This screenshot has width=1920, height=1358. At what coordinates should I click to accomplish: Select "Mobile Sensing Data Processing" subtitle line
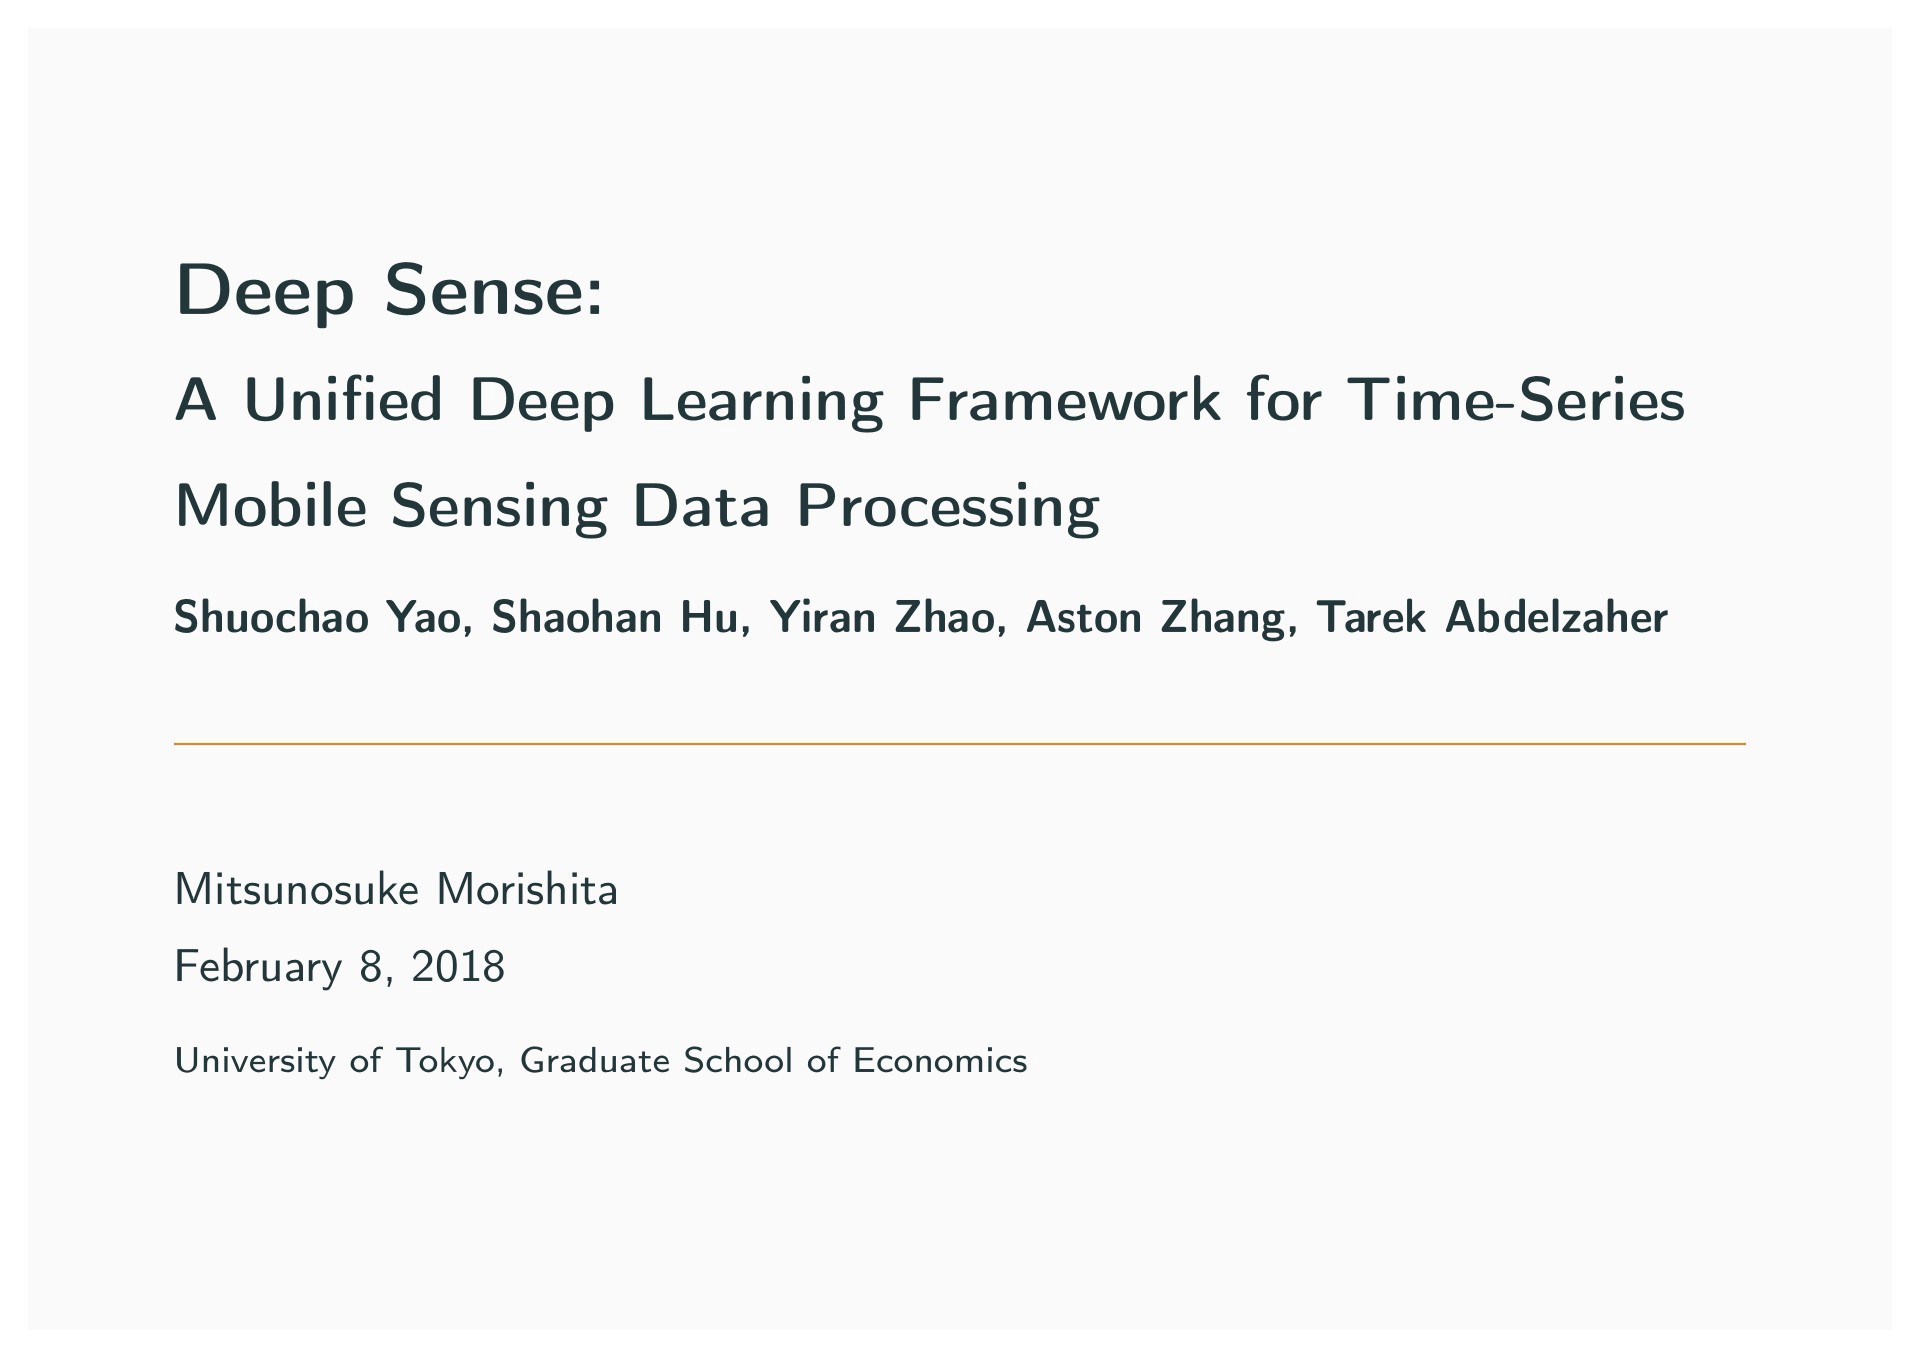point(637,508)
